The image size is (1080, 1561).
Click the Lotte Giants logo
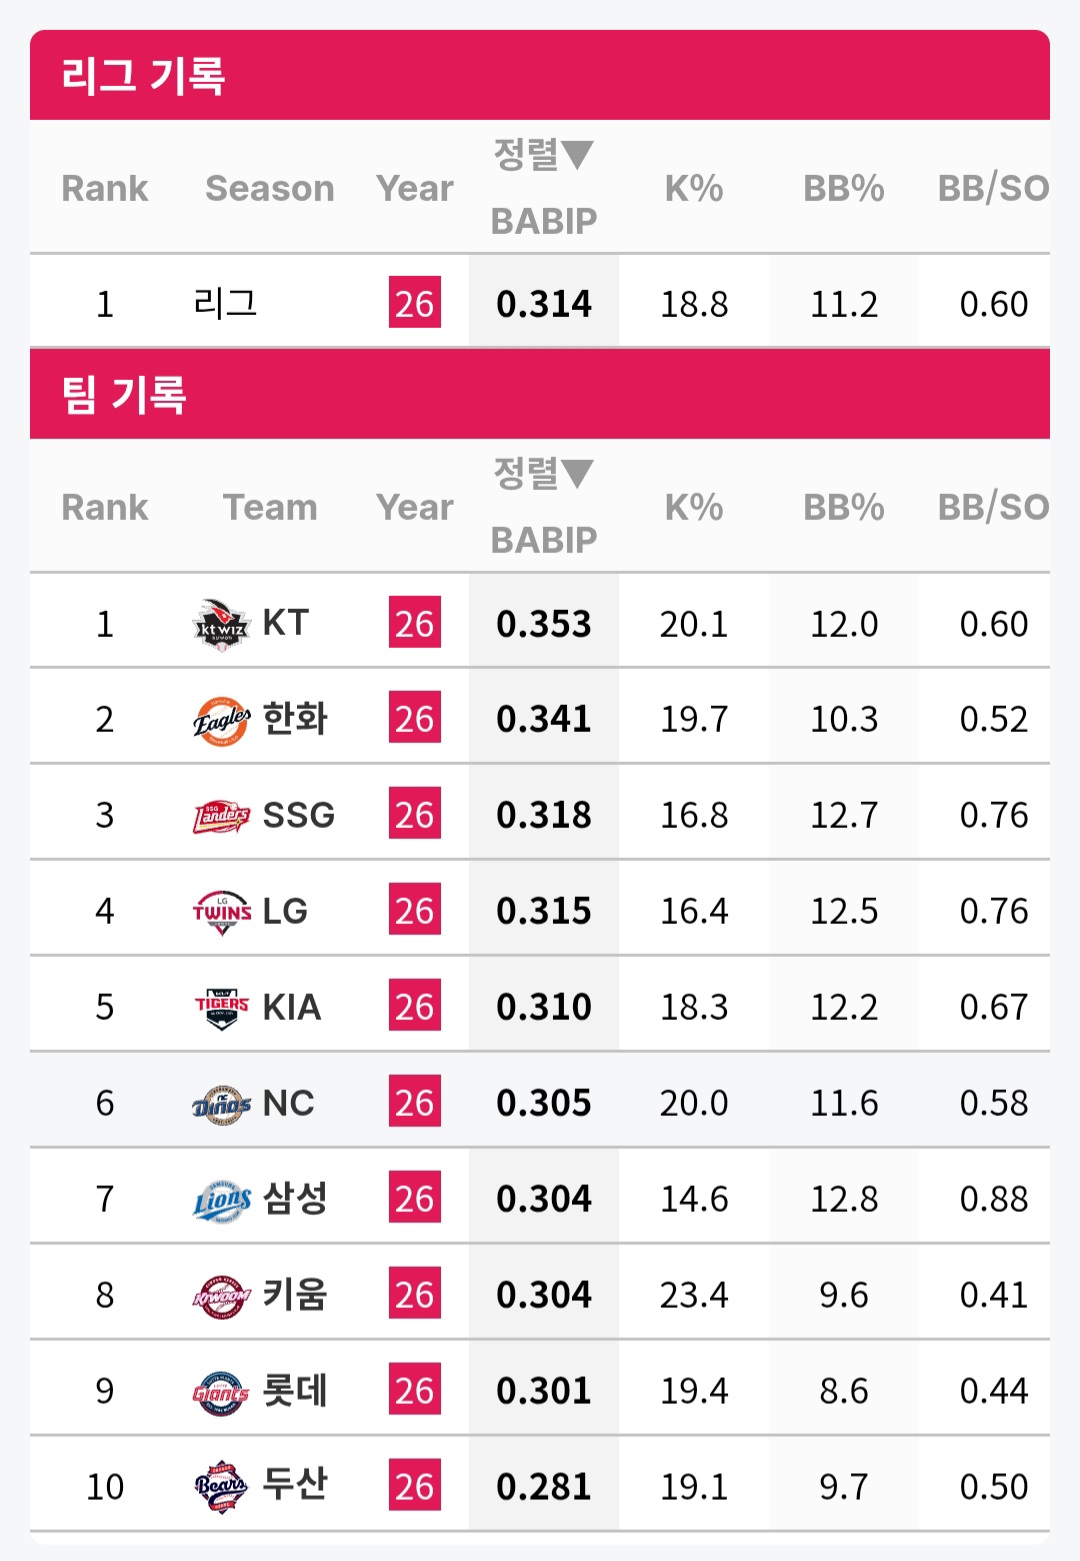pyautogui.click(x=221, y=1392)
